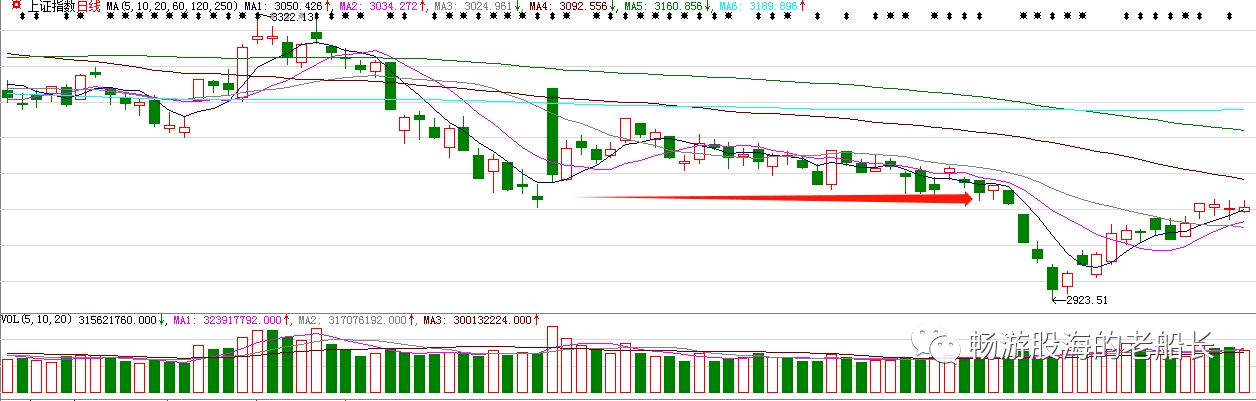The width and height of the screenshot is (1256, 401).
Task: Open MA(5,10,20,60,120,250) indicator parameters
Action: 173,6
